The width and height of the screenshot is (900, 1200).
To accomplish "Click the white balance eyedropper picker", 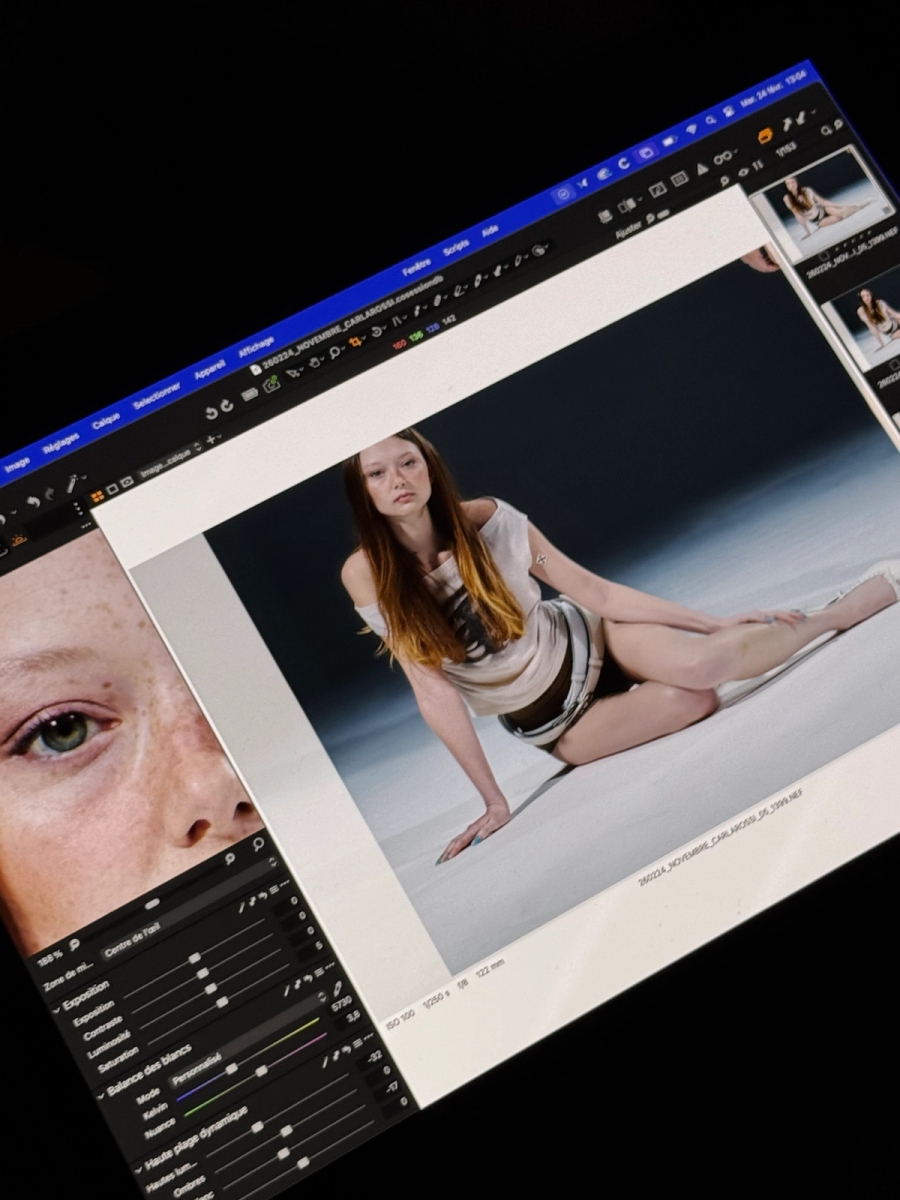I will pyautogui.click(x=339, y=987).
